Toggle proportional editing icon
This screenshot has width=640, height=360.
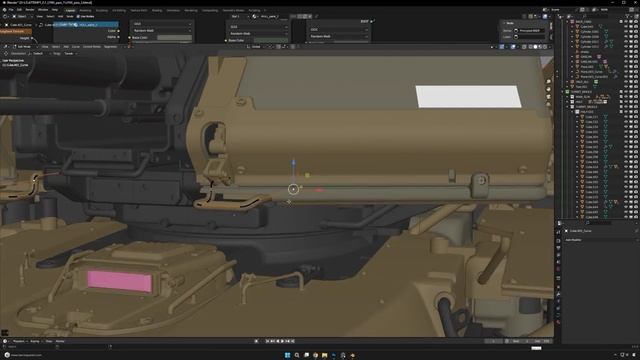pos(293,47)
